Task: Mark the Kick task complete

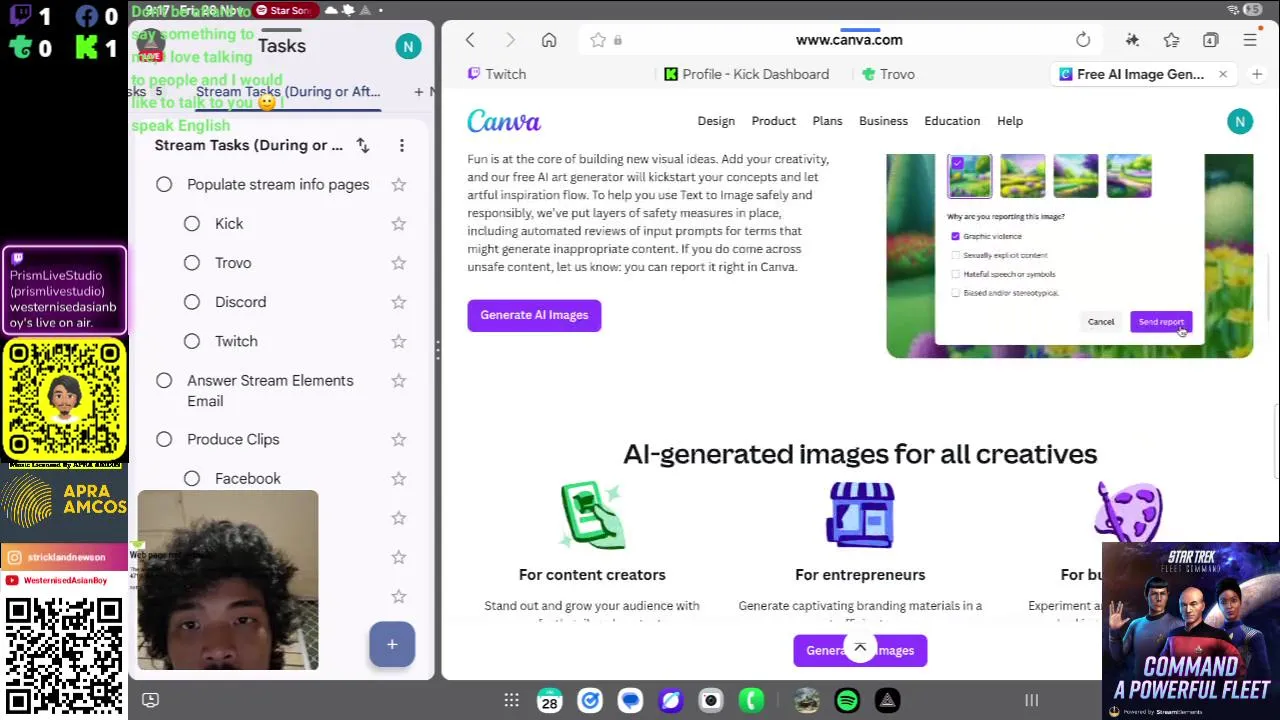Action: 192,223
